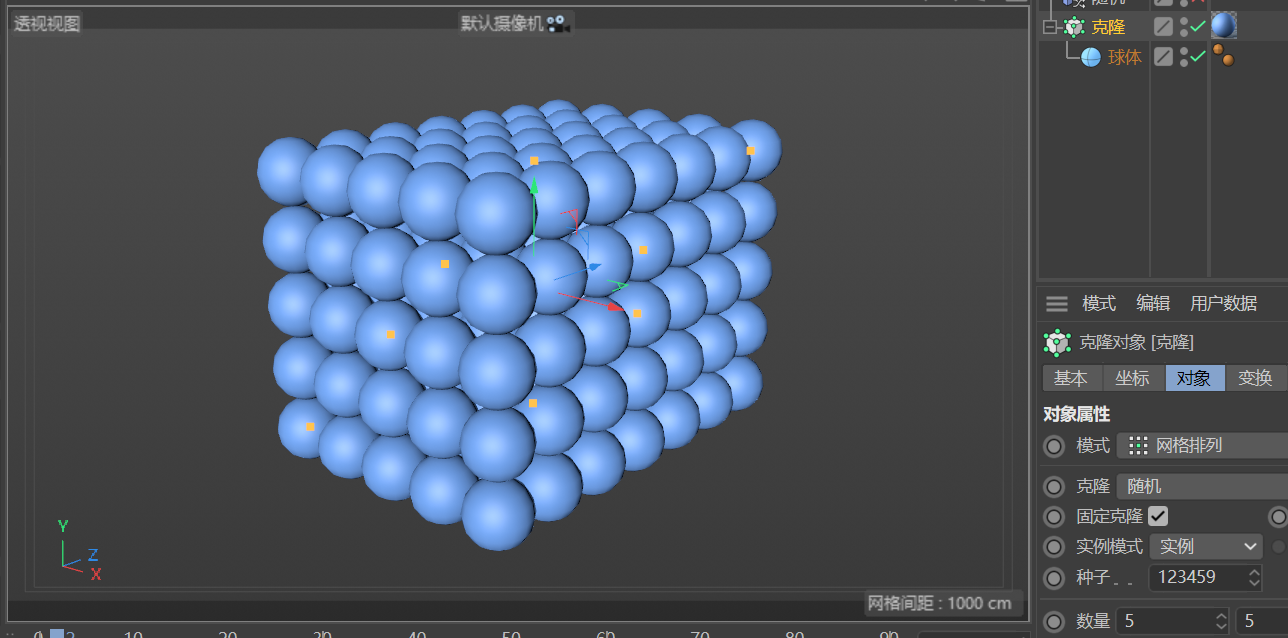Toggle the animation dot beside 固定克隆

[x=1054, y=517]
